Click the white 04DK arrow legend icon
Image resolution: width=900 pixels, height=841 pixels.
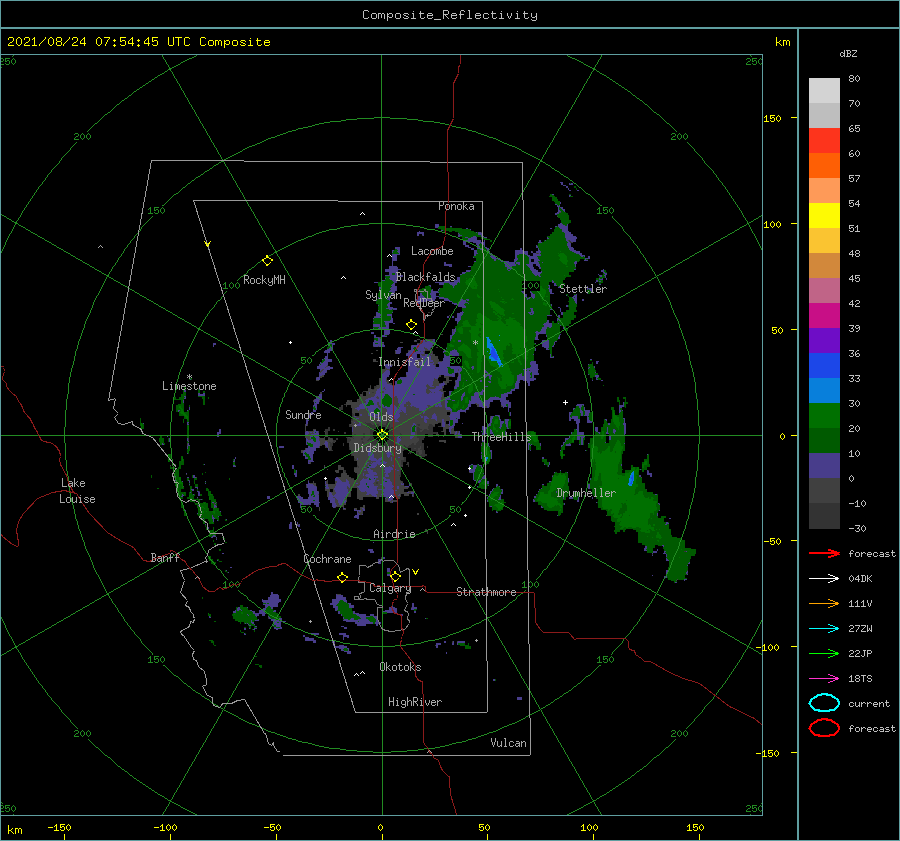824,579
